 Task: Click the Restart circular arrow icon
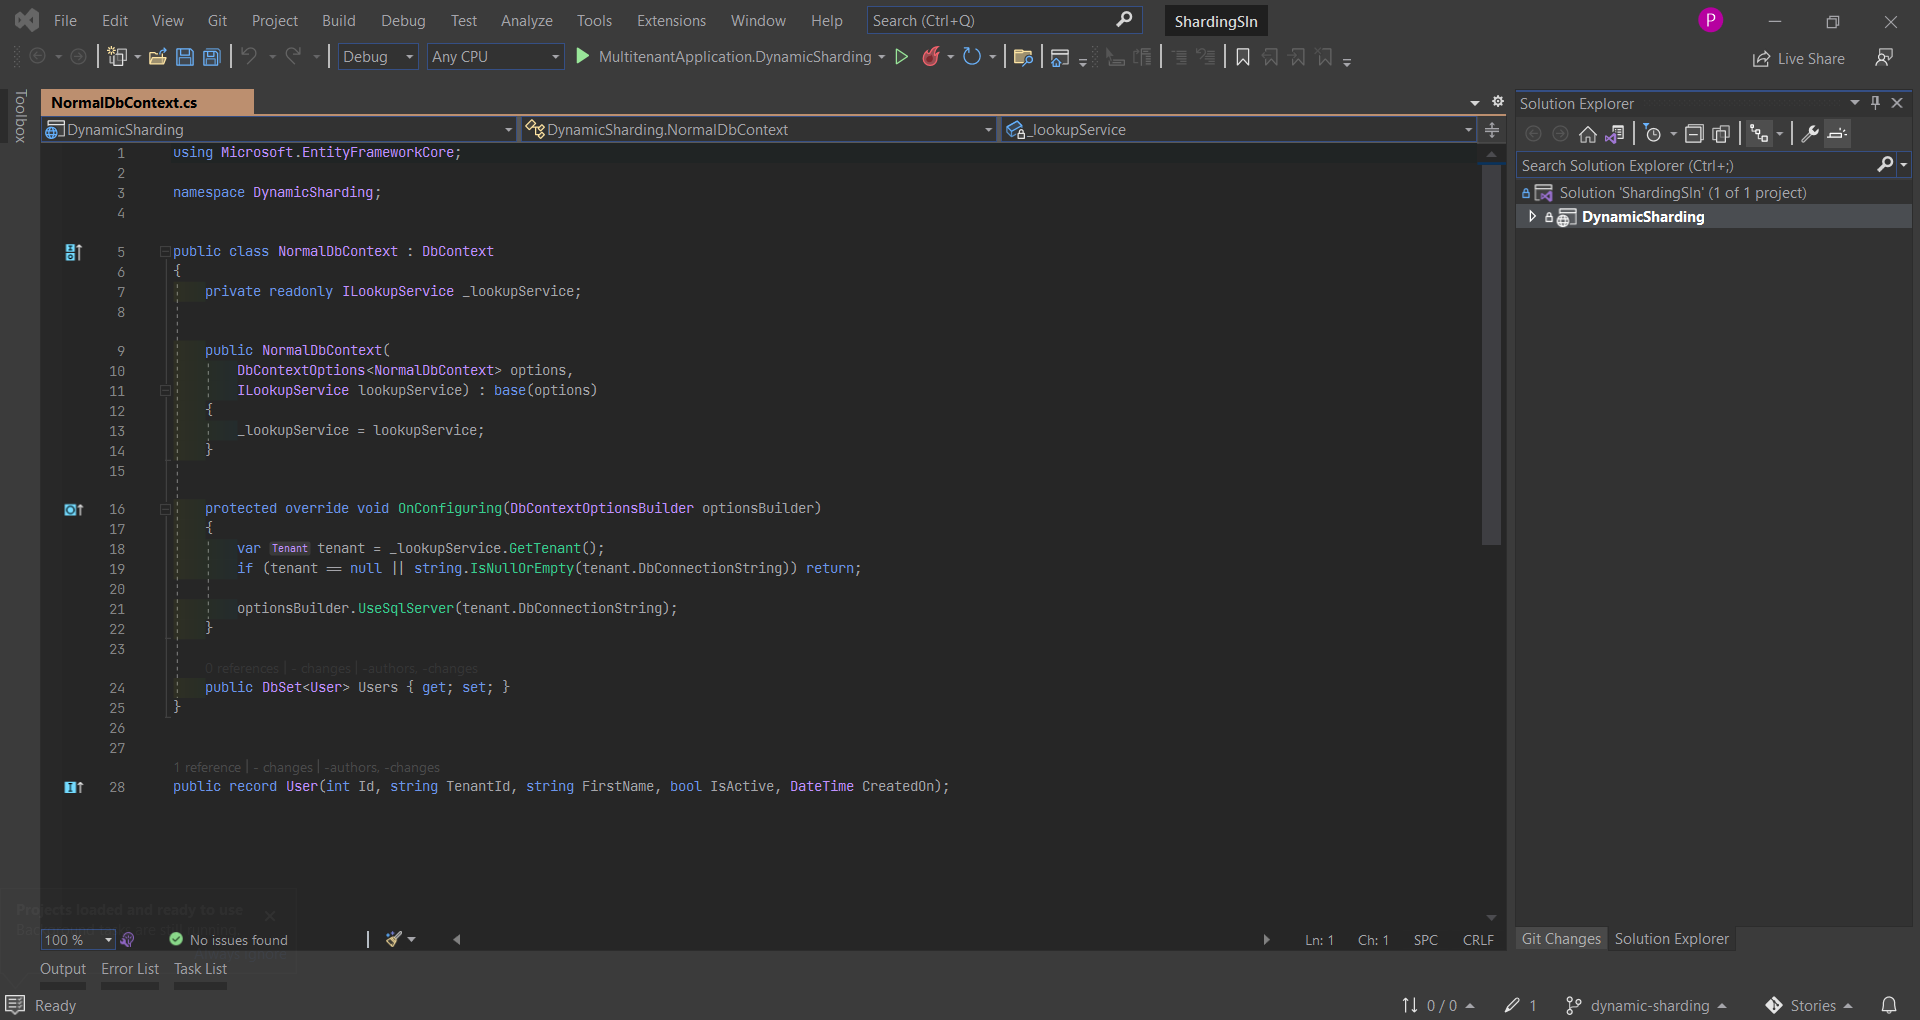coord(971,57)
